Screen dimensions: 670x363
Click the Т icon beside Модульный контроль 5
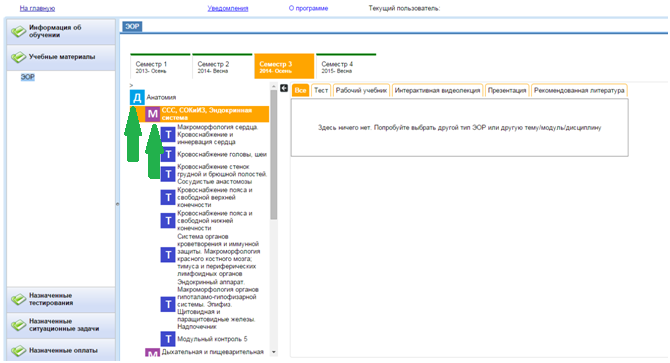pyautogui.click(x=168, y=339)
